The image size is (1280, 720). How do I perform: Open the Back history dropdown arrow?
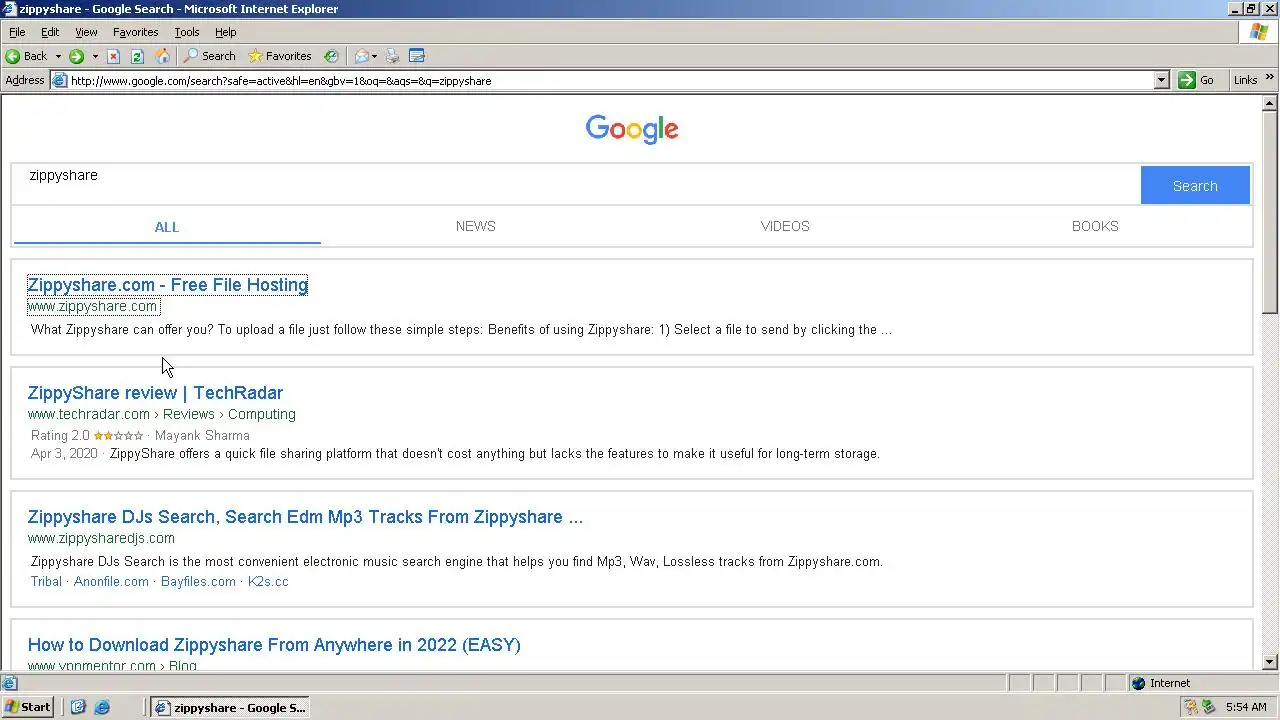pos(58,56)
